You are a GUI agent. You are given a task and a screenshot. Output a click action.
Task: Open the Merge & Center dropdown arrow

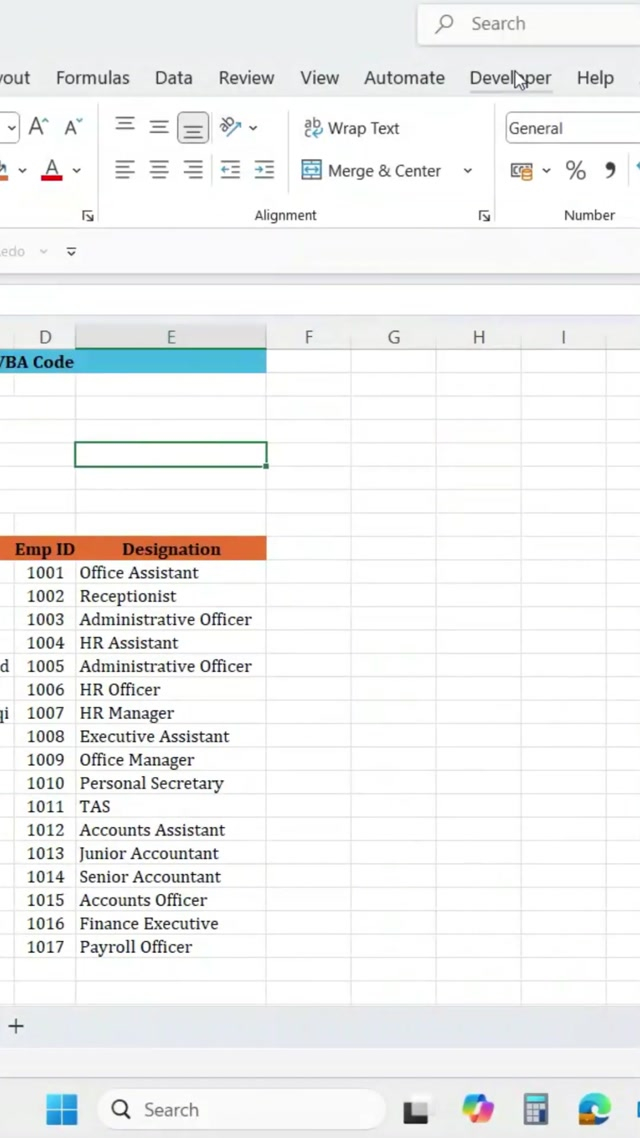[x=467, y=171]
